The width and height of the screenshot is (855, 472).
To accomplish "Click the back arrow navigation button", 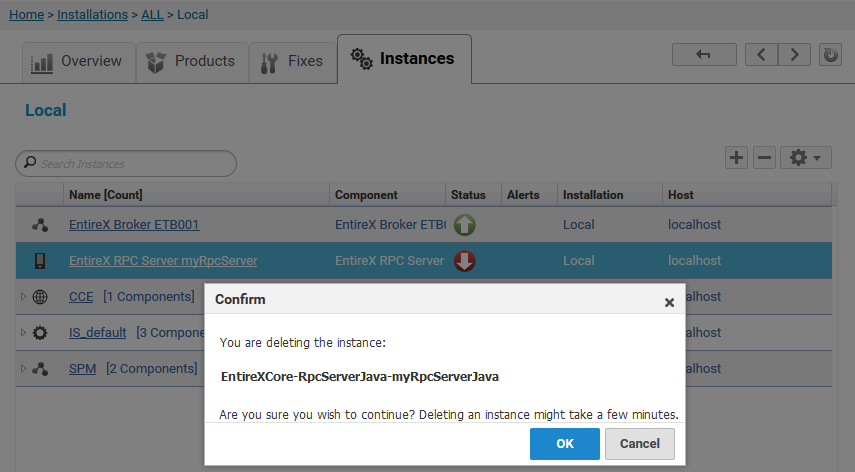I will [x=704, y=55].
